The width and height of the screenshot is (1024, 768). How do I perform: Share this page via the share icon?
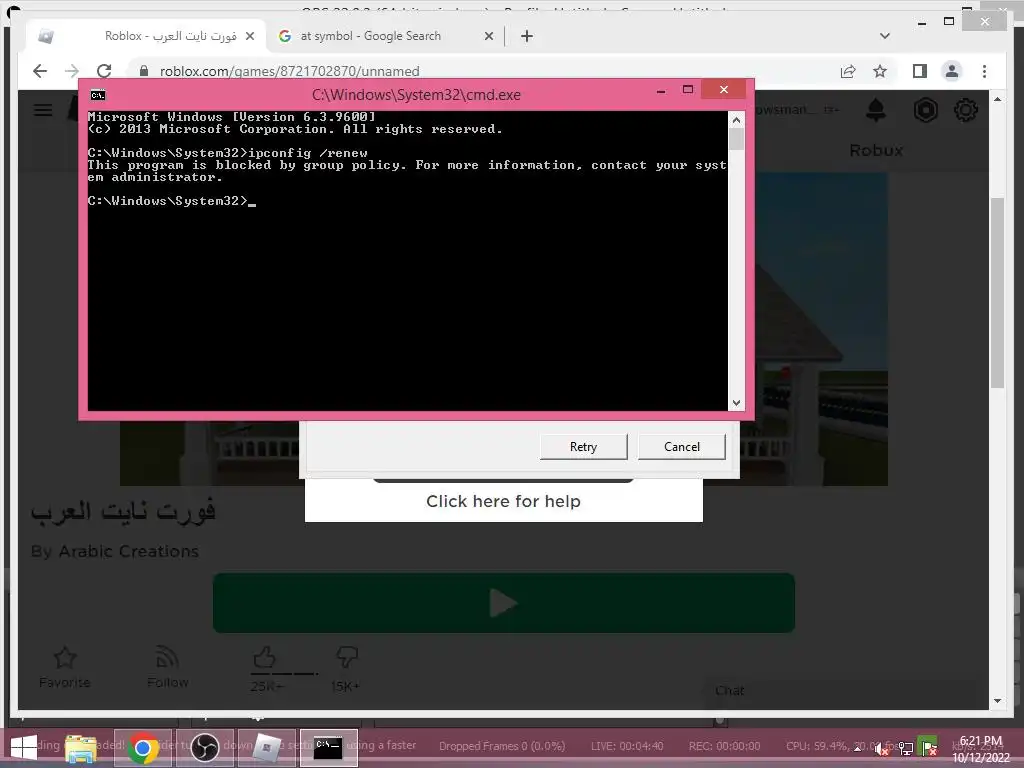[848, 71]
